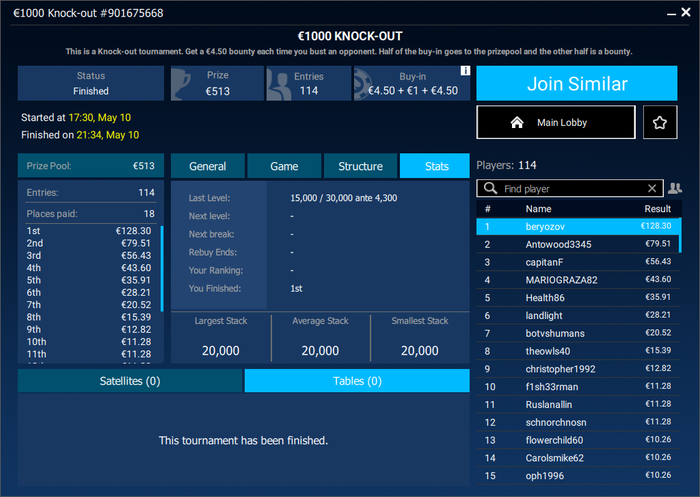The image size is (700, 497).
Task: Click the Started at 17:30, May 10 text
Action: tap(76, 117)
